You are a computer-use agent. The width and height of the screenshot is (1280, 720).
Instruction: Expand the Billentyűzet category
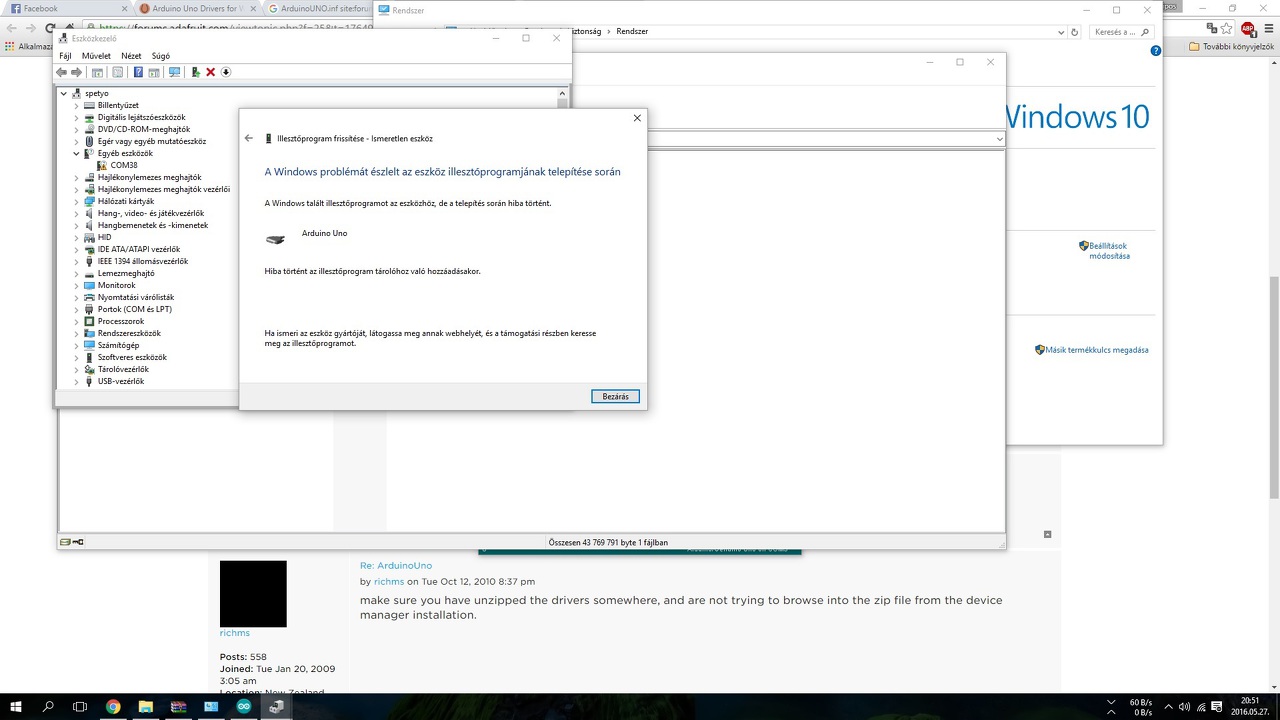pyautogui.click(x=76, y=105)
